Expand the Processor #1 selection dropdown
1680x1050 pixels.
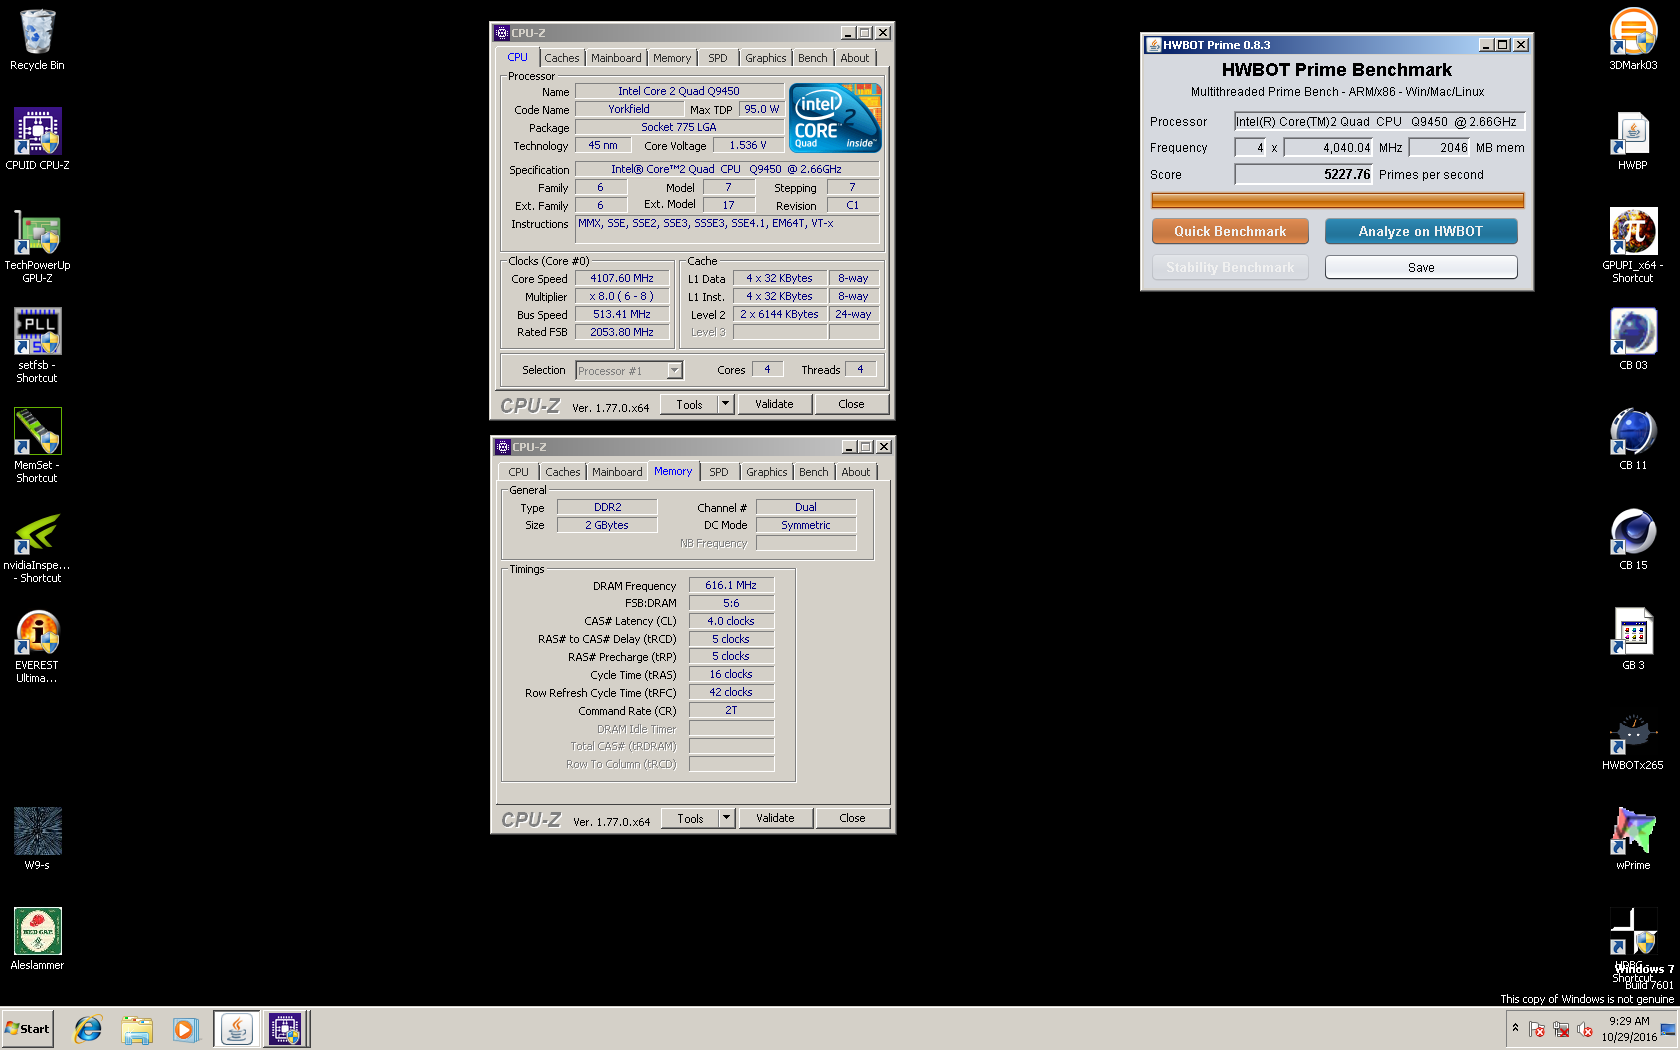(x=674, y=371)
